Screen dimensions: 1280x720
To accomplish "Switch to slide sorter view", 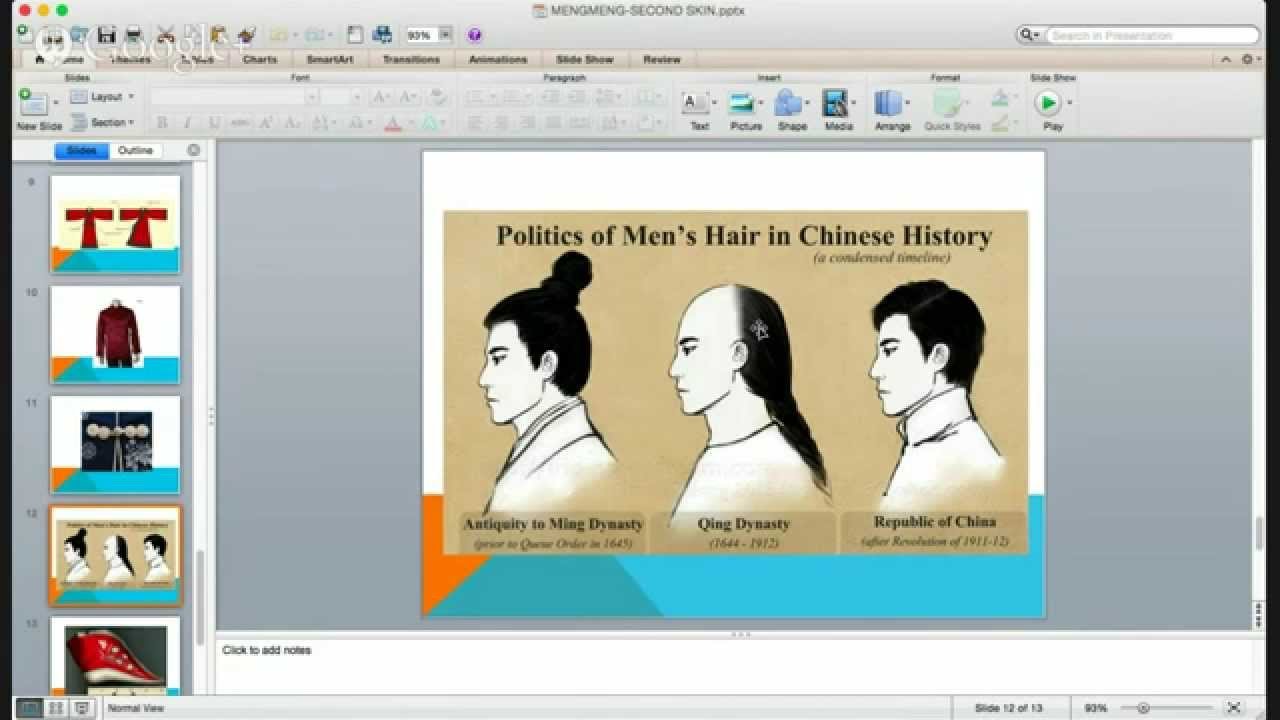I will click(x=56, y=708).
